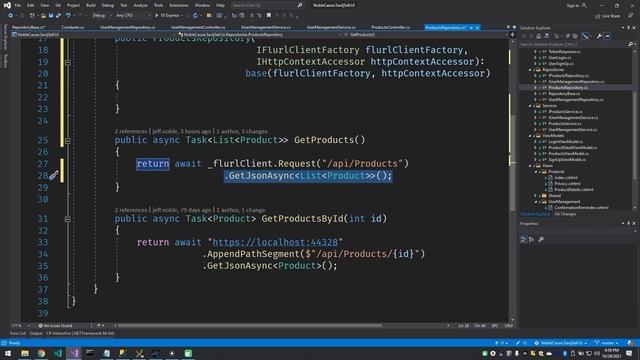Click the Save All toolbar icon
The height and width of the screenshot is (360, 640).
58,16
